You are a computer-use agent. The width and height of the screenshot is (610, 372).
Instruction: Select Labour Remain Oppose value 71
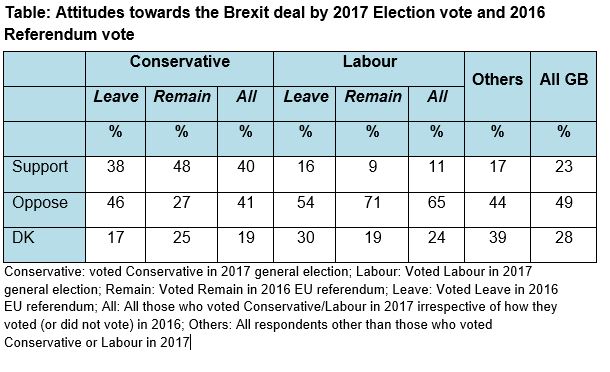pyautogui.click(x=372, y=202)
